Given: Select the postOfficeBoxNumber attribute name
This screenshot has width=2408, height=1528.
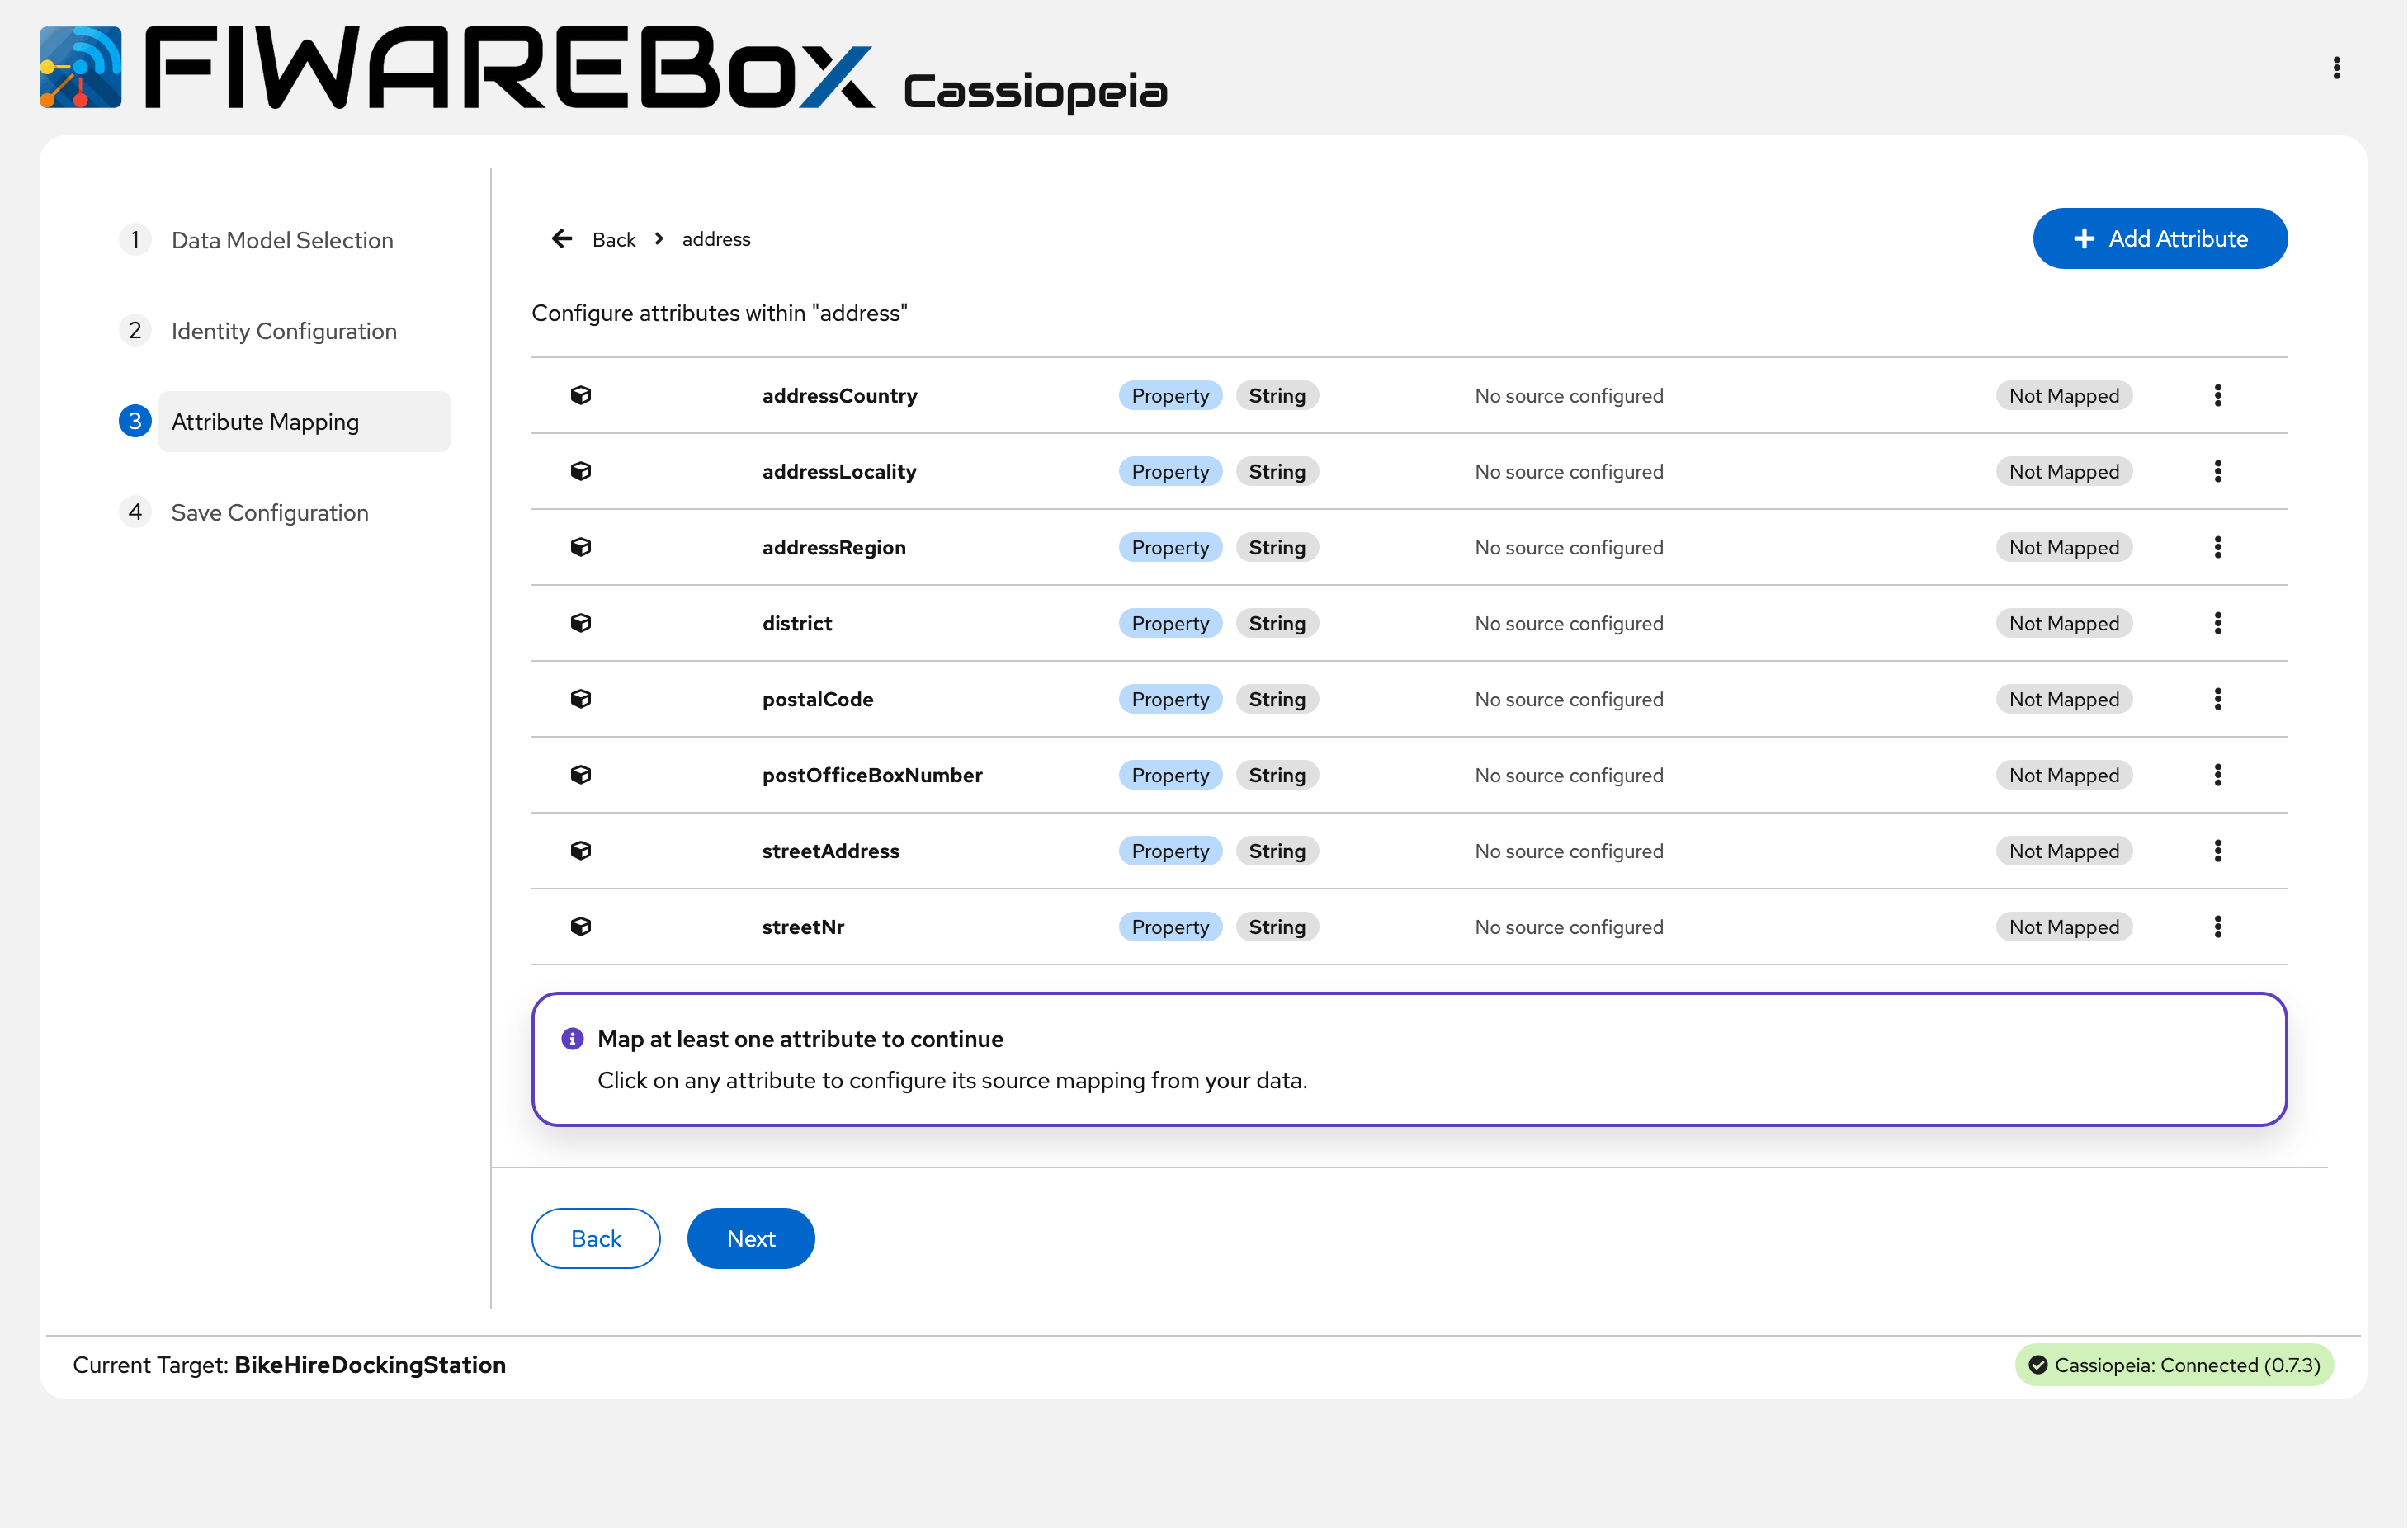Looking at the screenshot, I should (872, 775).
